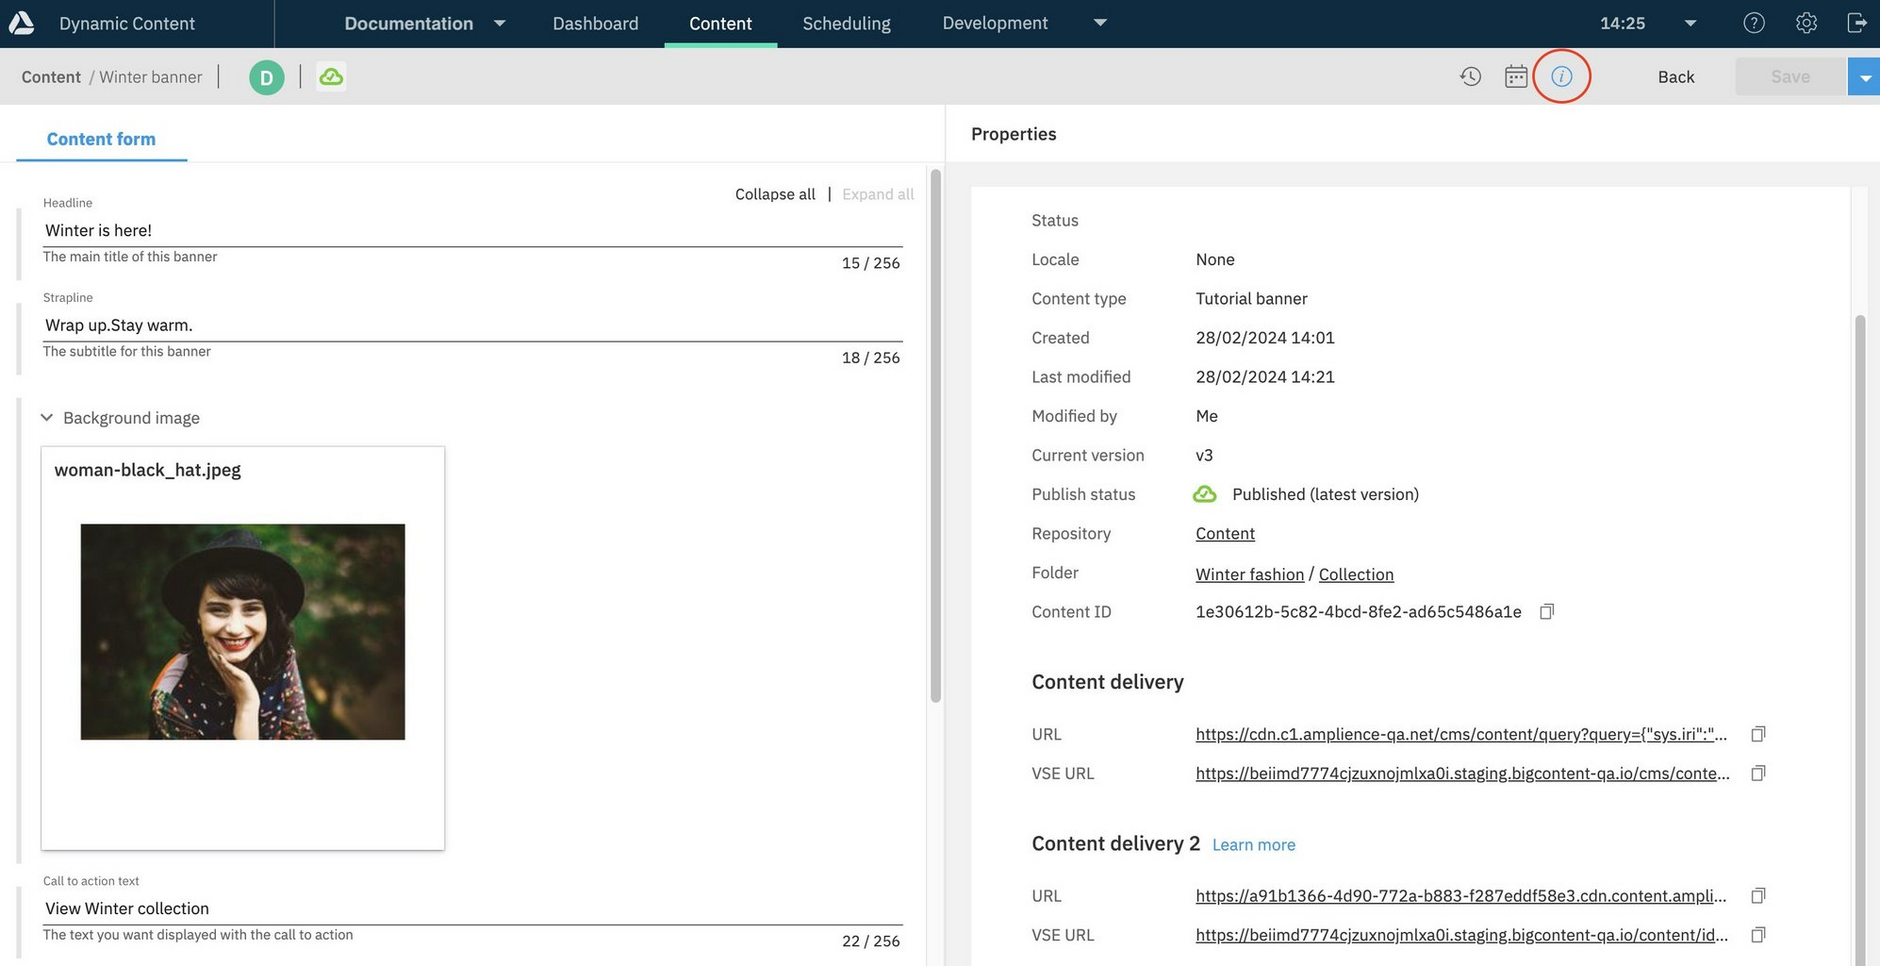
Task: Open the Winter fashion folder link
Action: pos(1249,574)
